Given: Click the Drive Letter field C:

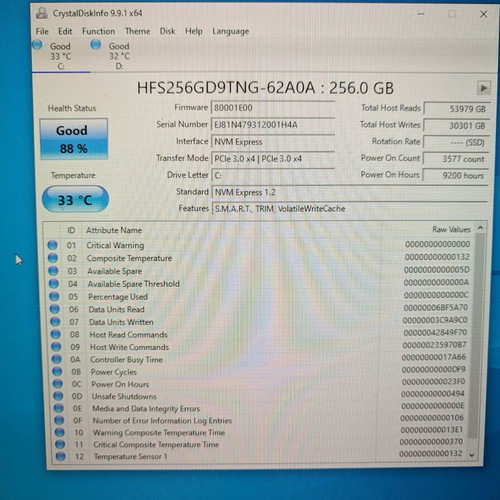Looking at the screenshot, I should point(273,175).
